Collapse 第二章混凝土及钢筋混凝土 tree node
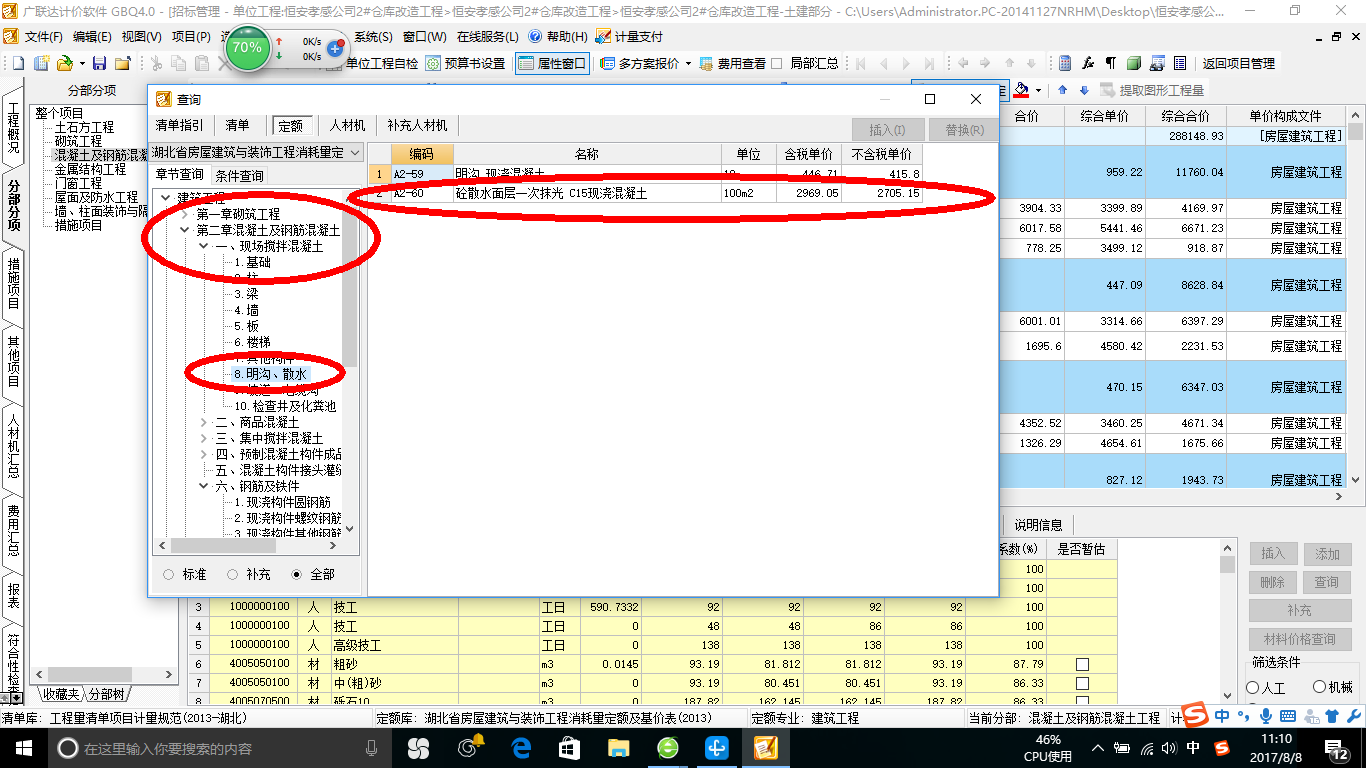 tap(184, 230)
